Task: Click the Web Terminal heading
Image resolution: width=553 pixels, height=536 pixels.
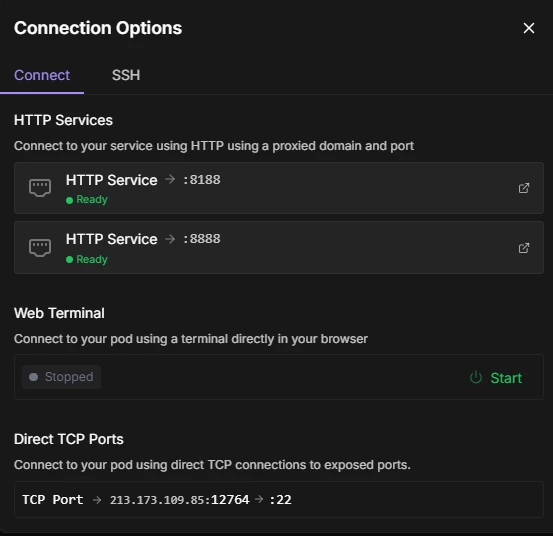Action: coord(59,313)
